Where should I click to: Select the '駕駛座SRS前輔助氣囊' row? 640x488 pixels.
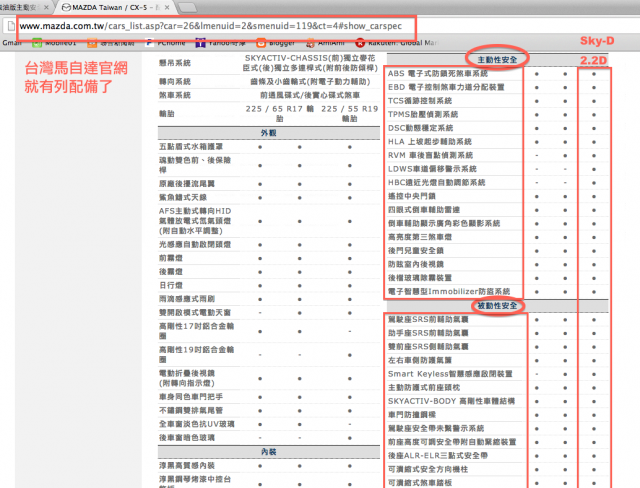coord(497,319)
